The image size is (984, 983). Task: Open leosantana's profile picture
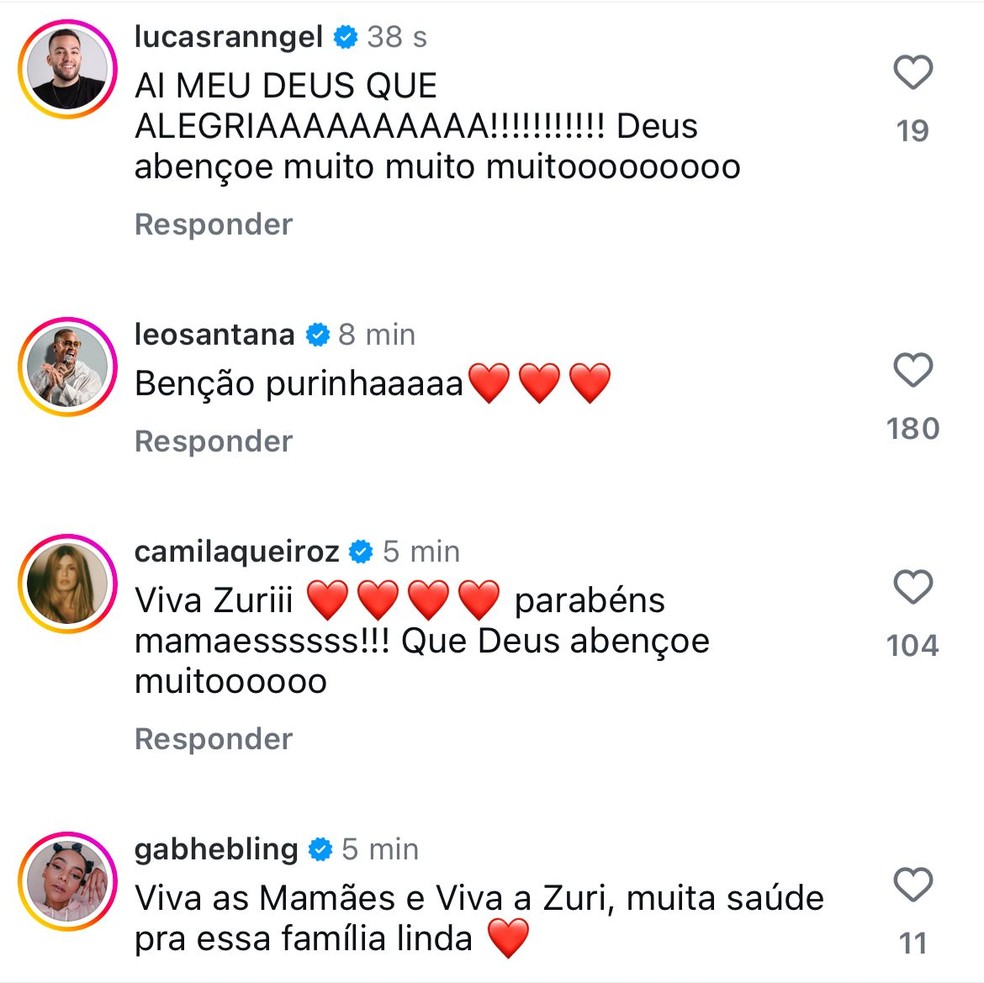click(x=66, y=366)
